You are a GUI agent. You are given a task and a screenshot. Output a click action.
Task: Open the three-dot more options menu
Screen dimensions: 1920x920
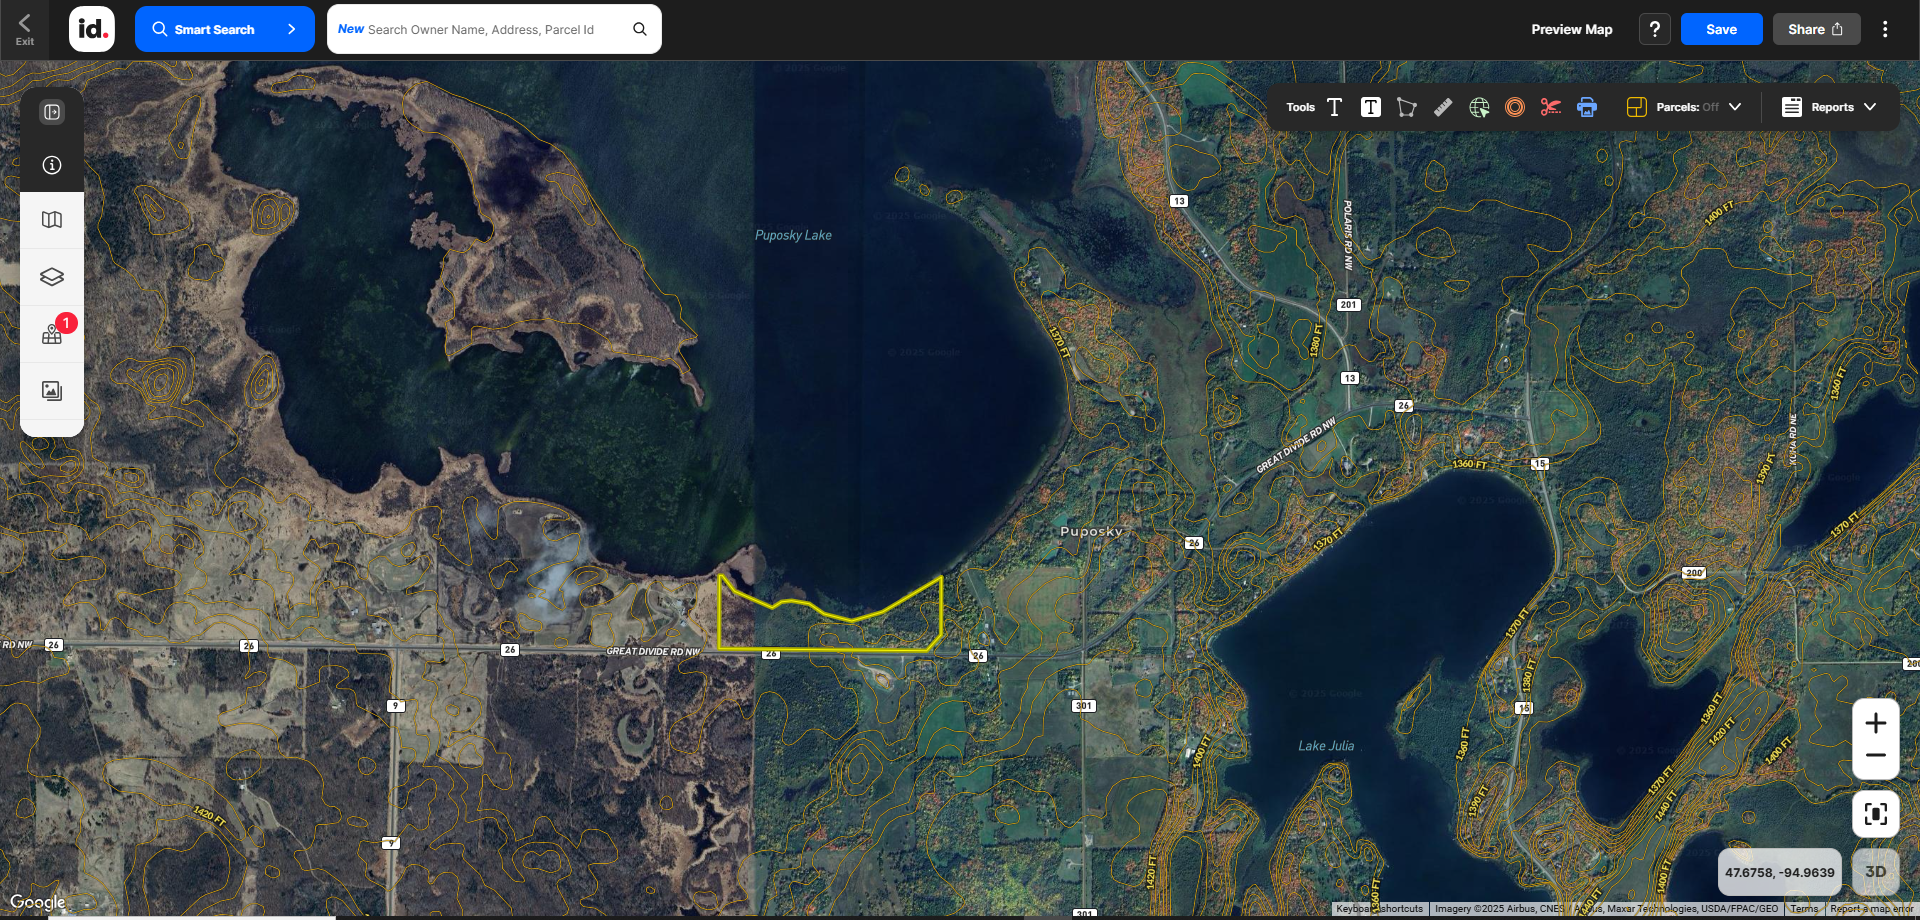(1885, 29)
